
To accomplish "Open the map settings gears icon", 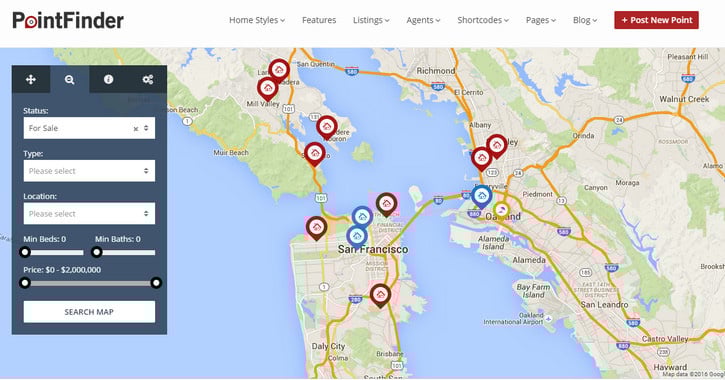I will coord(147,80).
